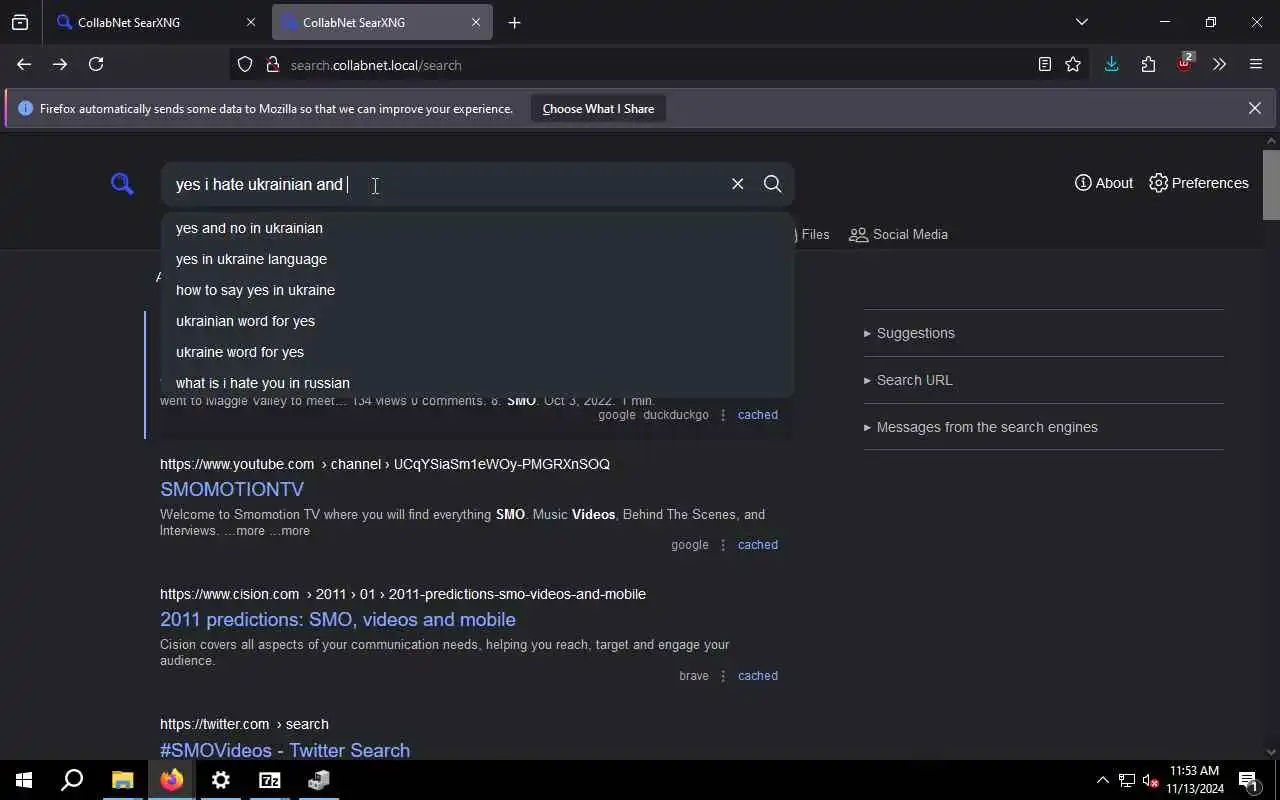This screenshot has width=1280, height=800.
Task: Clear the search query with the X icon
Action: click(737, 184)
